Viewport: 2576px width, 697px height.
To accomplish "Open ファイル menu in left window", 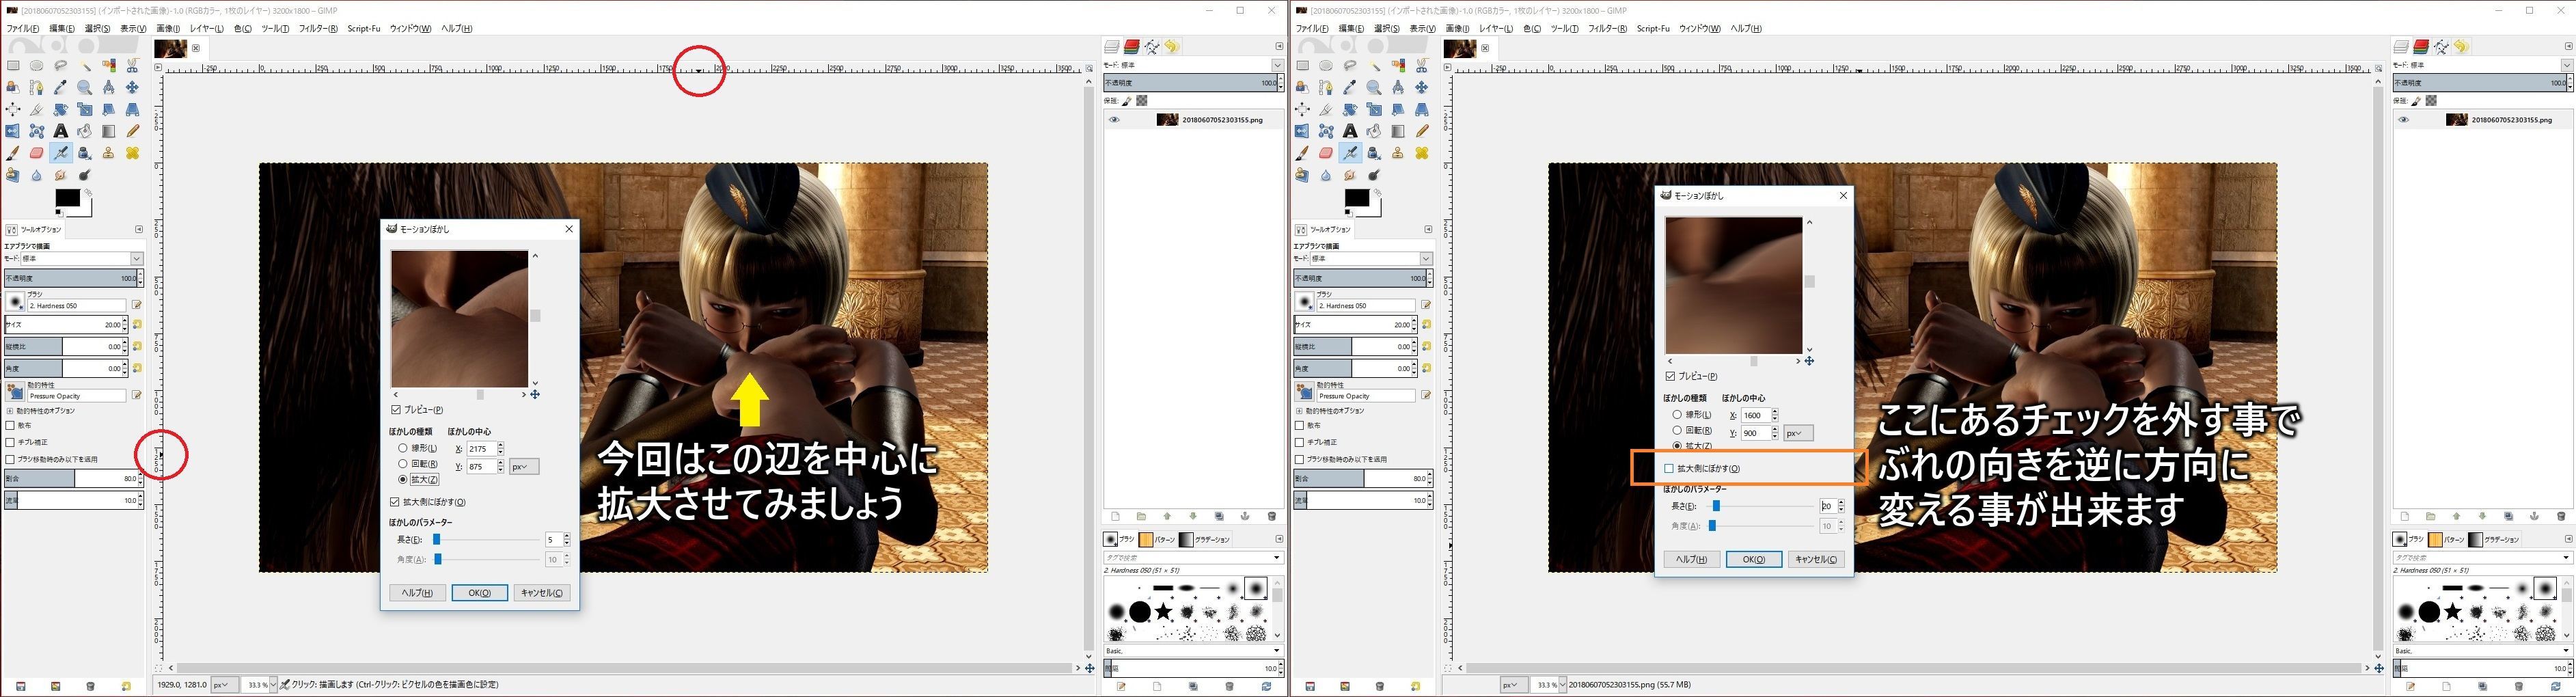I will click(23, 28).
